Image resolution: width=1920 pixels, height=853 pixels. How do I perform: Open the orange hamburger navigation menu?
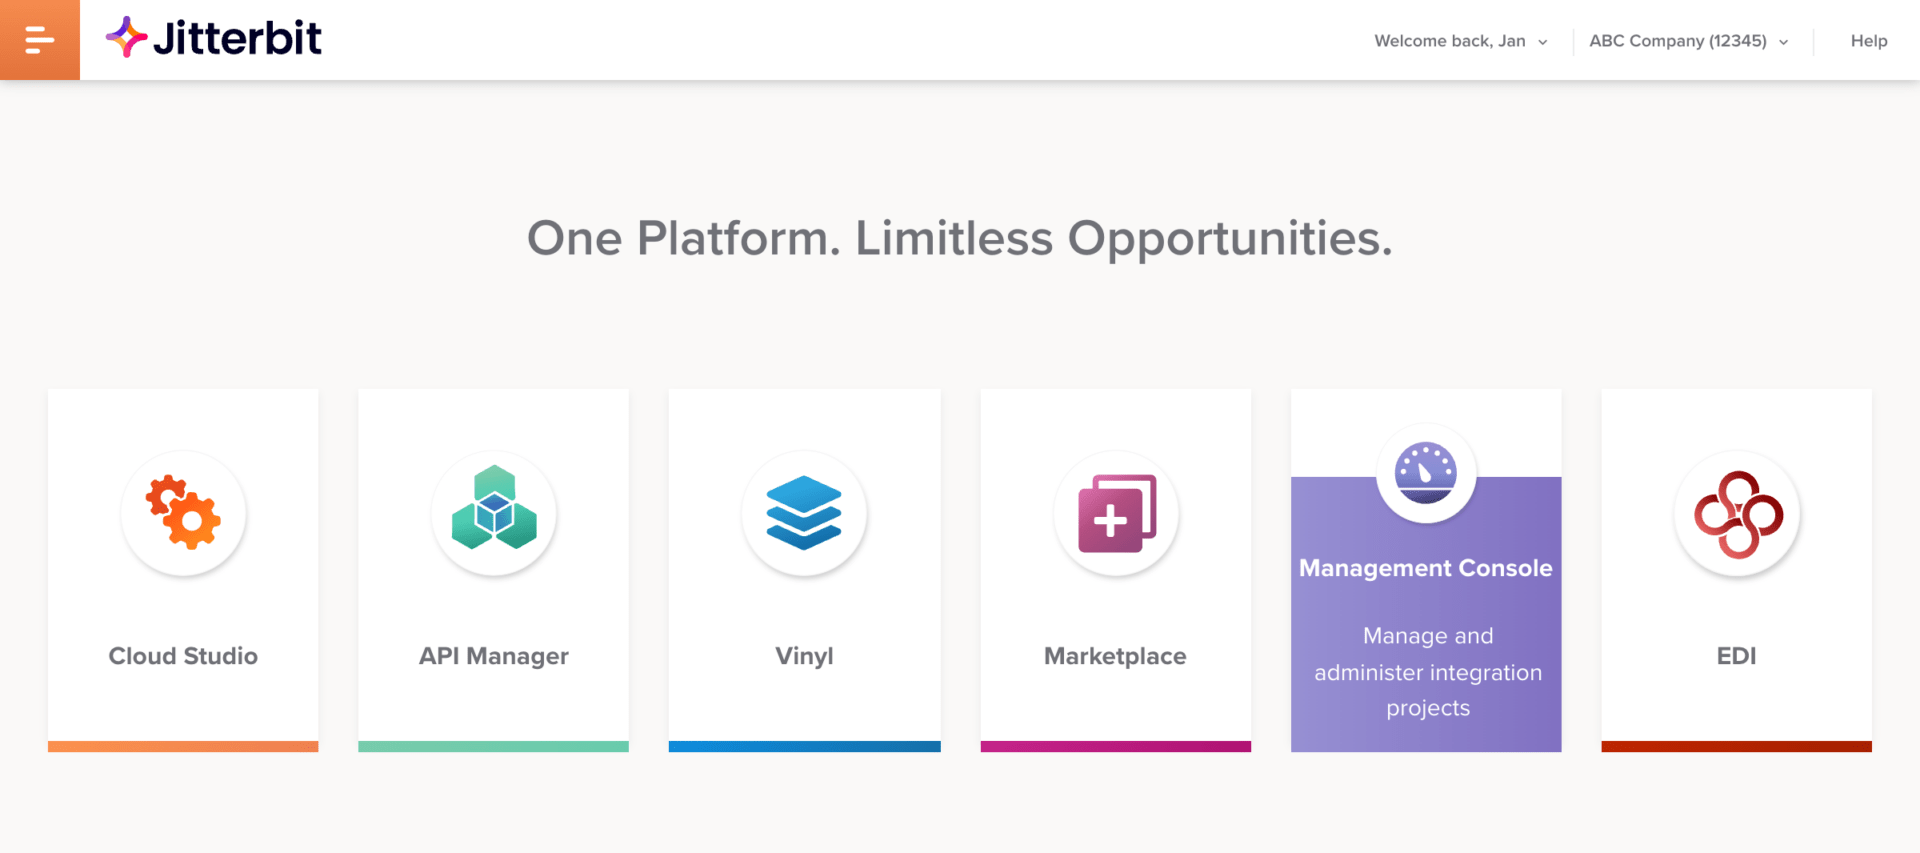tap(39, 40)
